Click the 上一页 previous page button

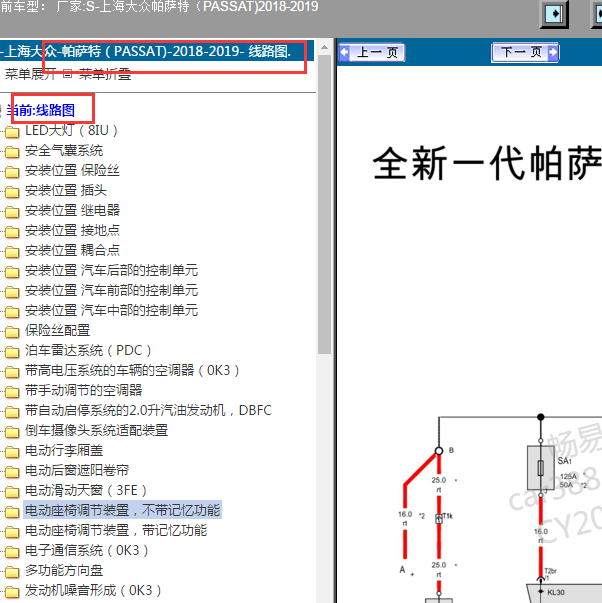pyautogui.click(x=372, y=52)
